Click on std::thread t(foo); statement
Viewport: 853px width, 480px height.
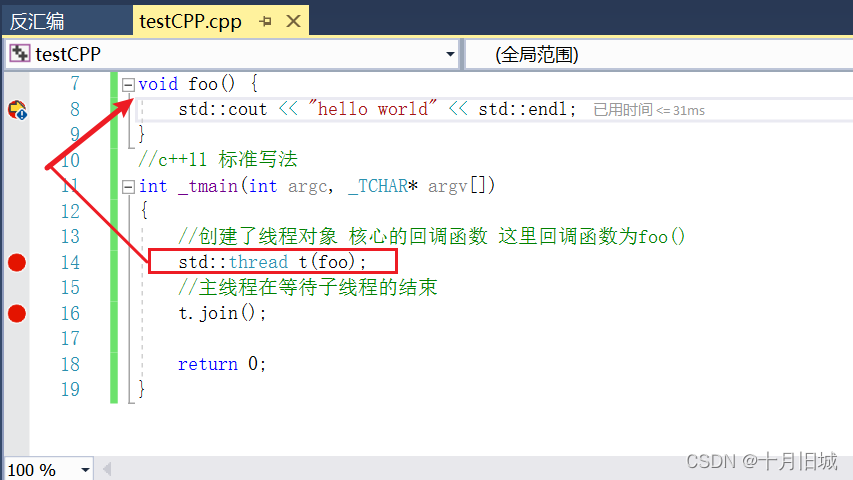272,262
